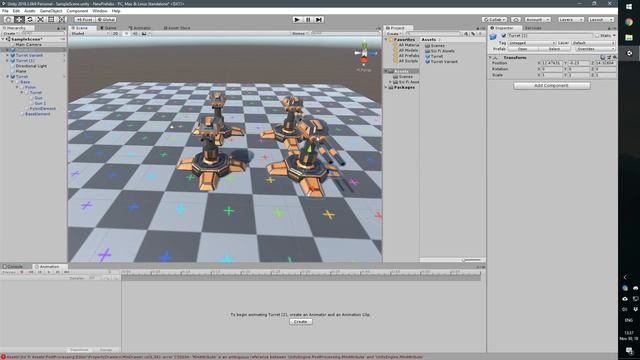640x360 pixels.
Task: Click the Project panel search field
Action: point(434,33)
